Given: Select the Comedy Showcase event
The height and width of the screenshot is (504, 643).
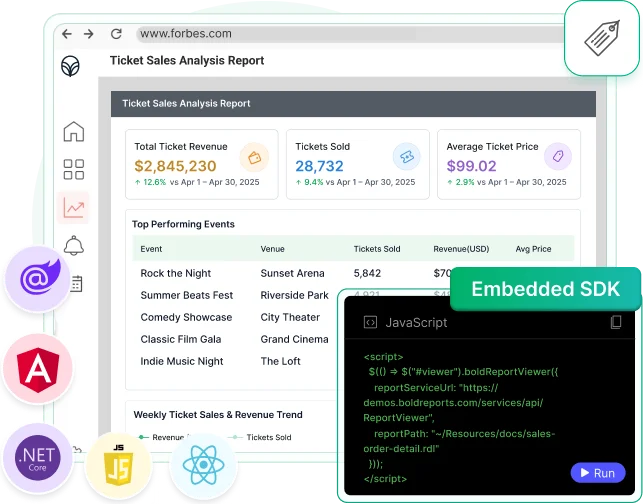Looking at the screenshot, I should [186, 317].
